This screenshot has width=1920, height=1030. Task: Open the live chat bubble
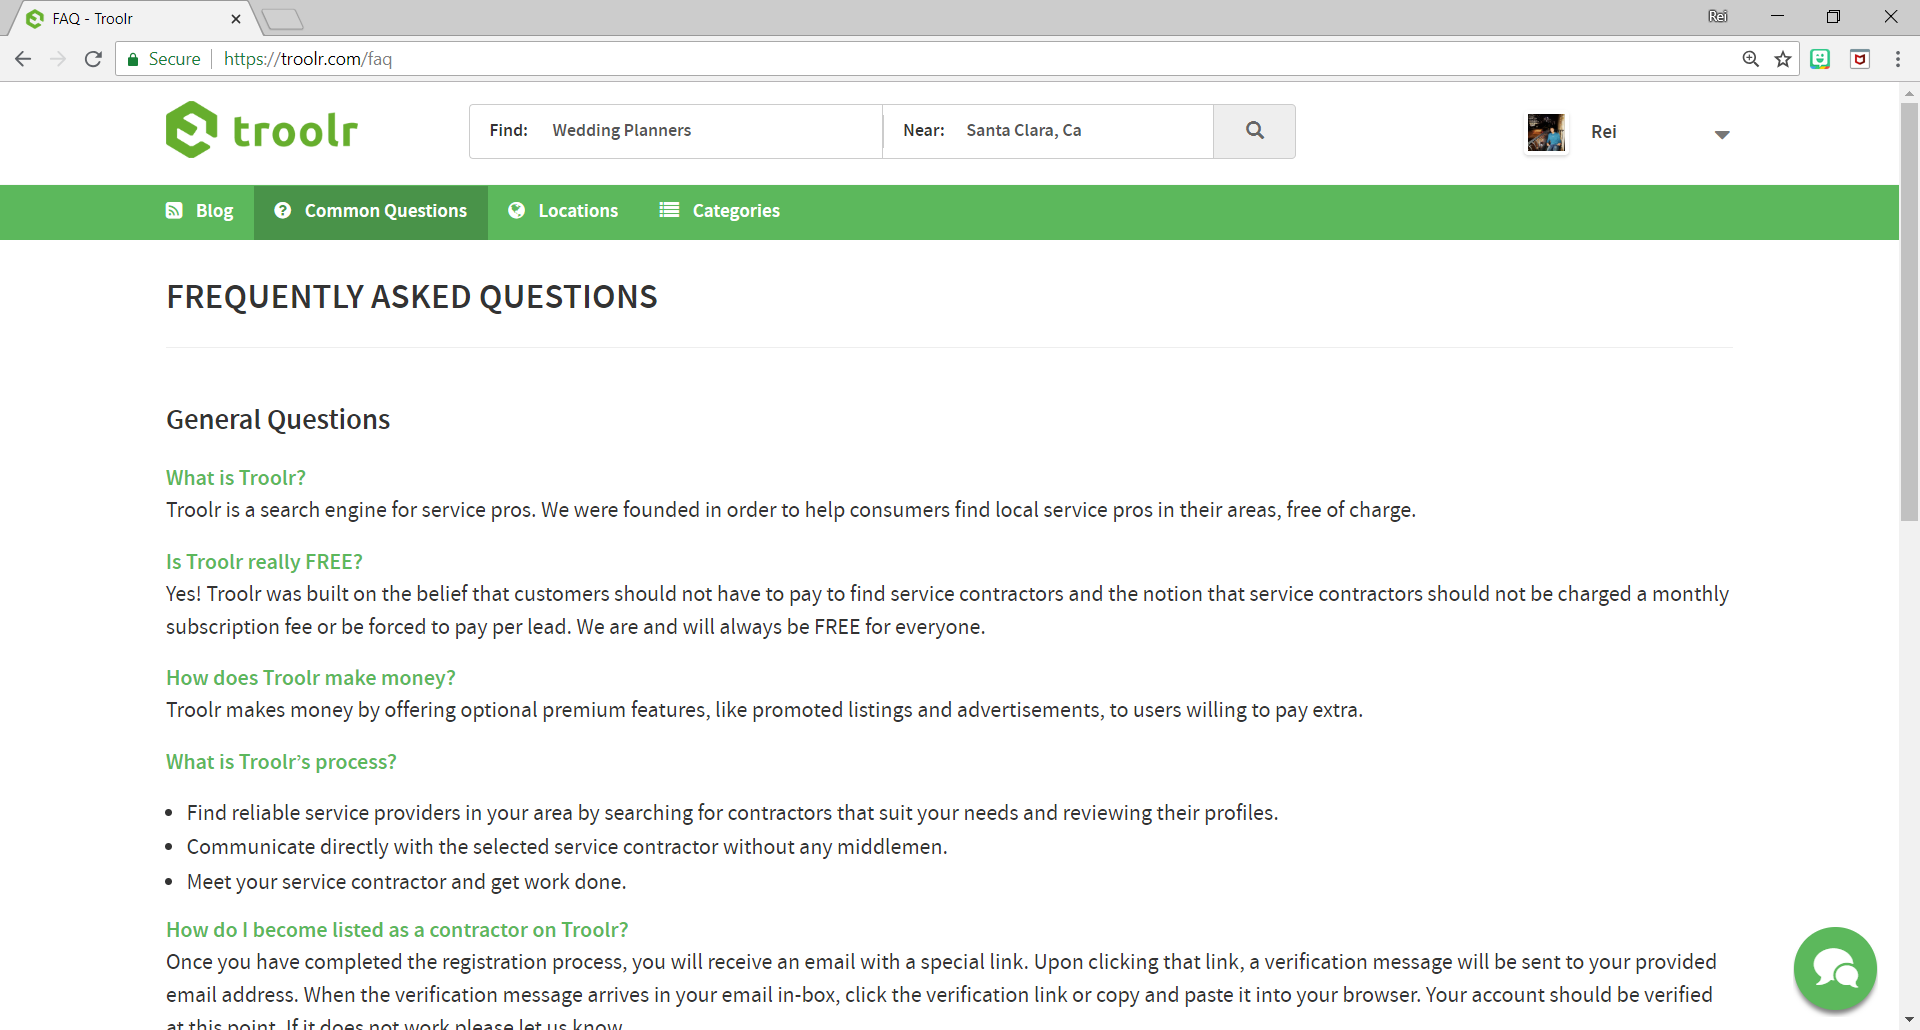click(x=1835, y=969)
